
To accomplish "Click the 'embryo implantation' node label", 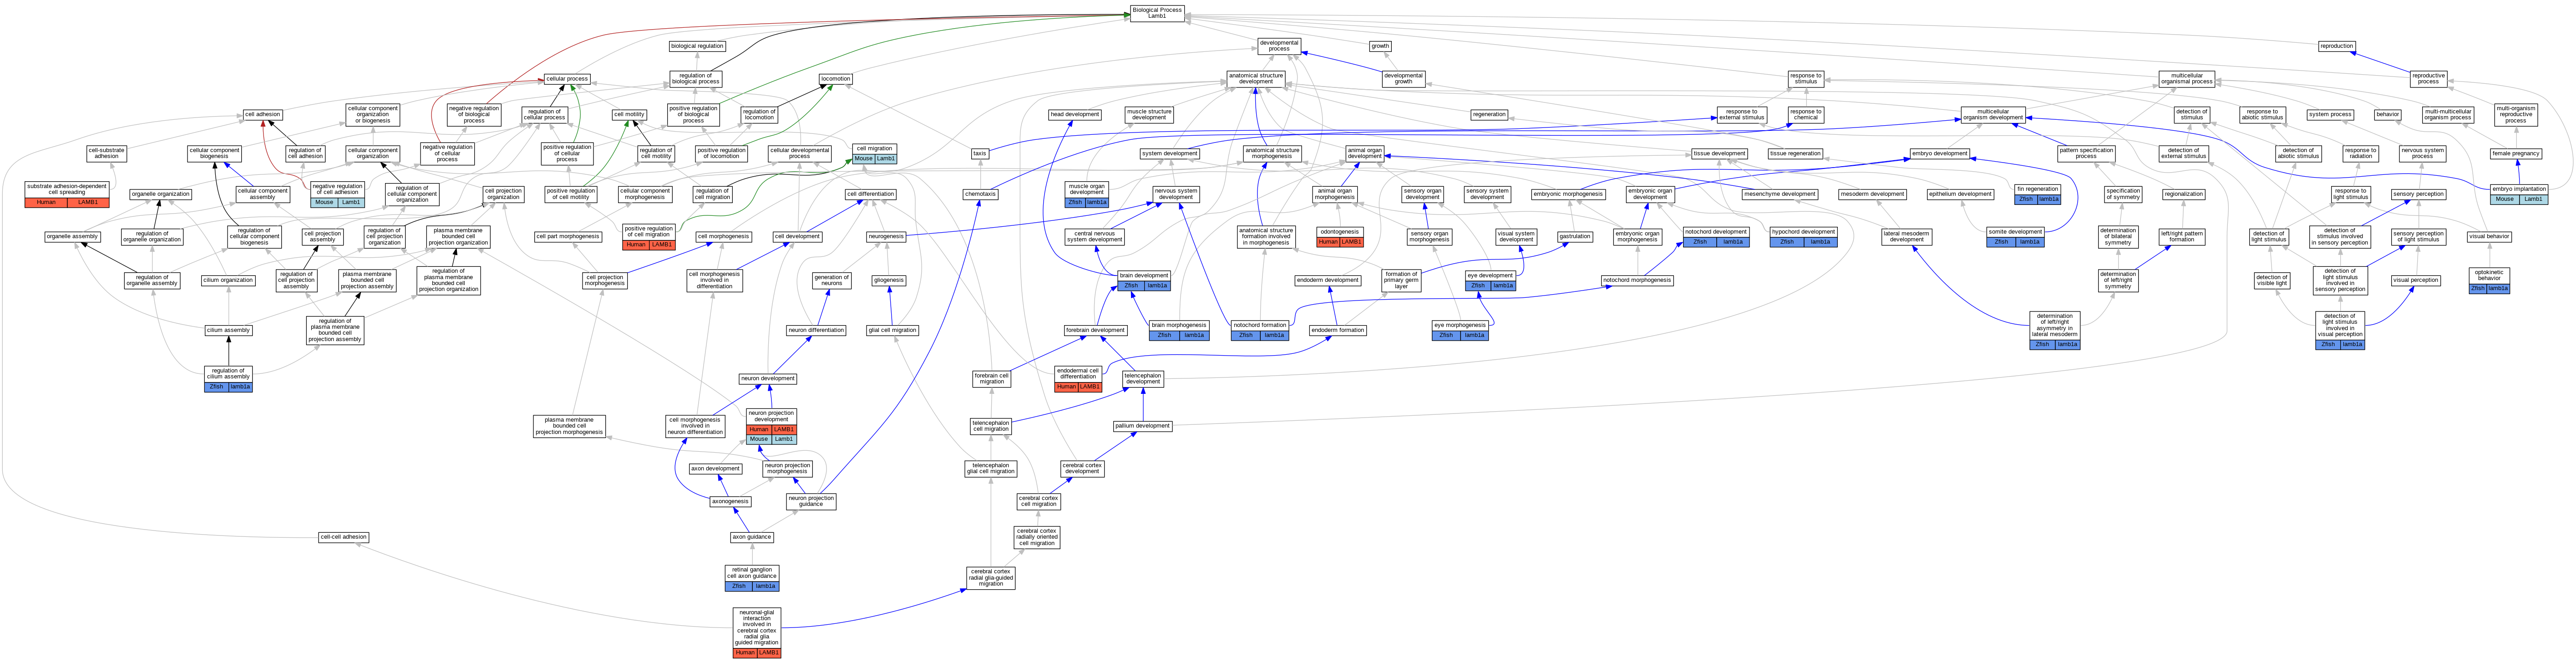I will coord(2519,189).
